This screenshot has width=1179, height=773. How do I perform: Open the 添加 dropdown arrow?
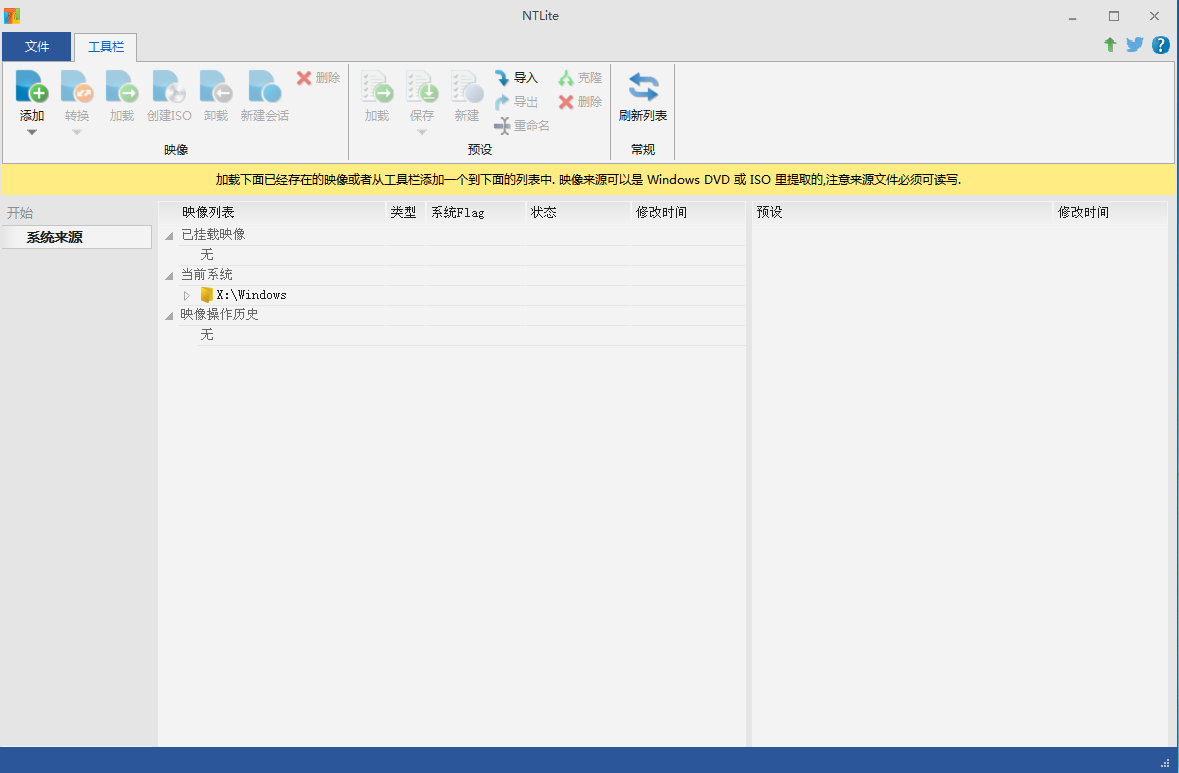(32, 133)
